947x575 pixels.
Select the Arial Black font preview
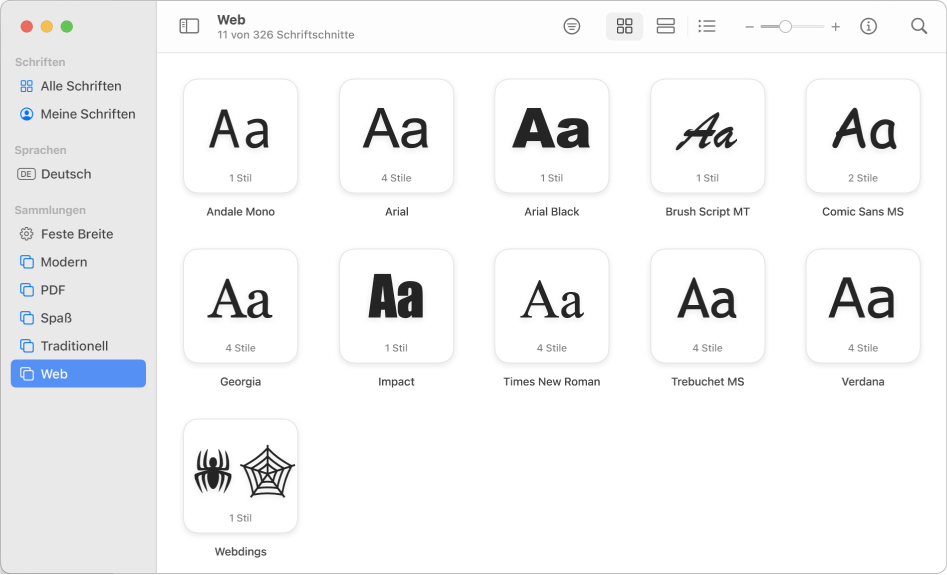[x=551, y=136]
